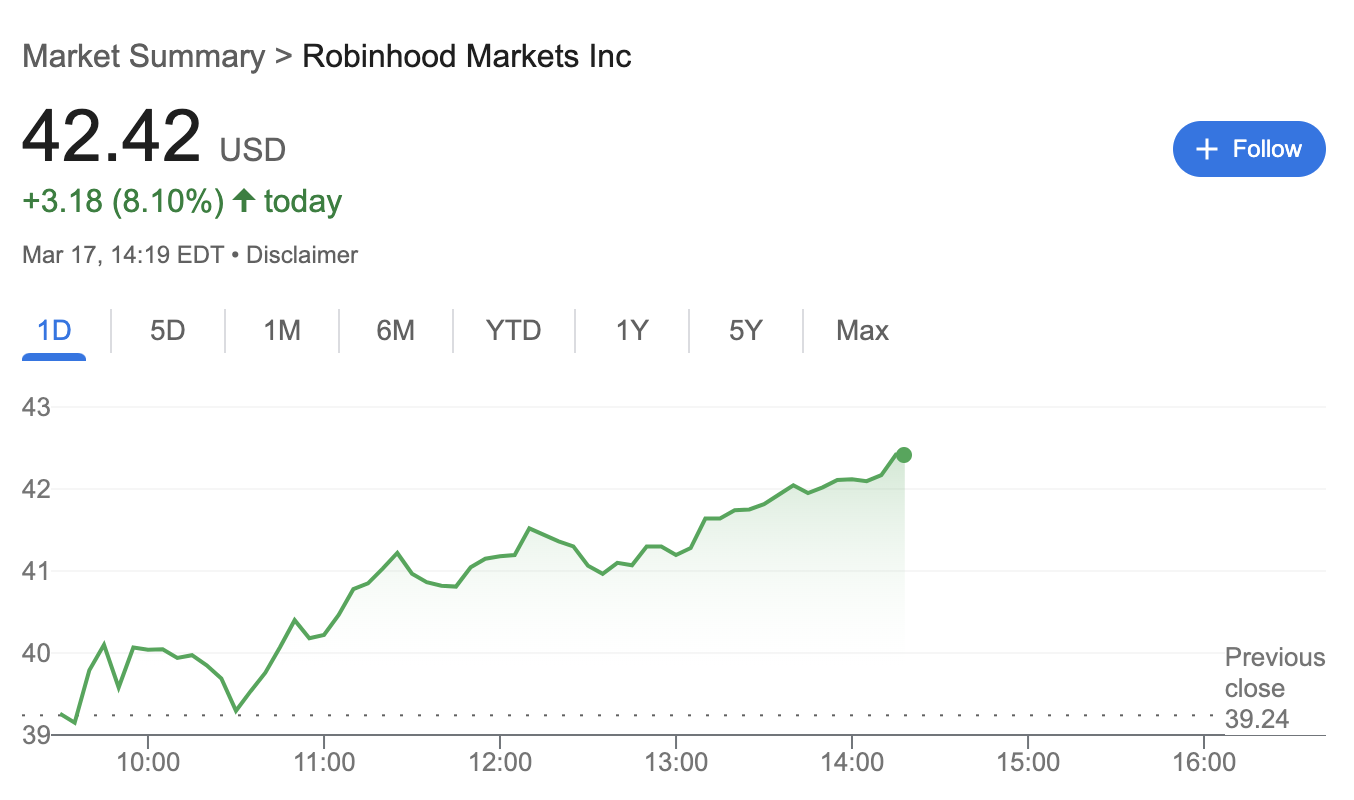Click the green upward arrow next to the percentage
1354x800 pixels.
243,200
